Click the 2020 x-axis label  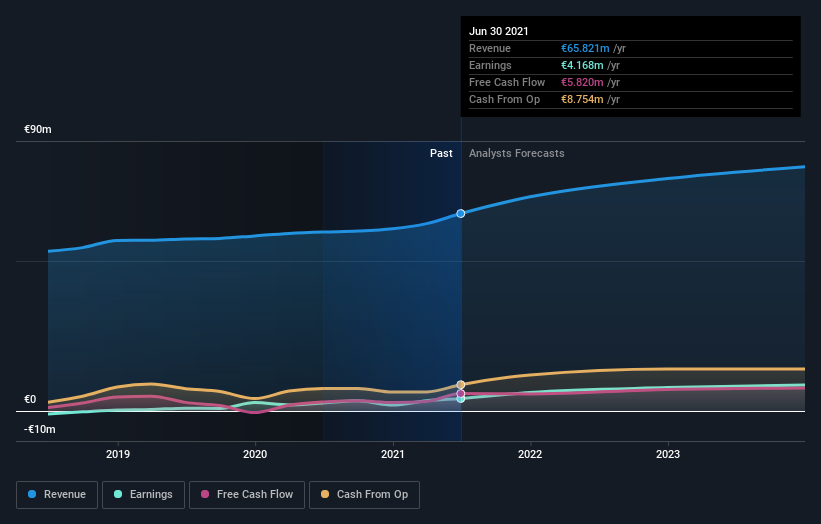point(255,454)
